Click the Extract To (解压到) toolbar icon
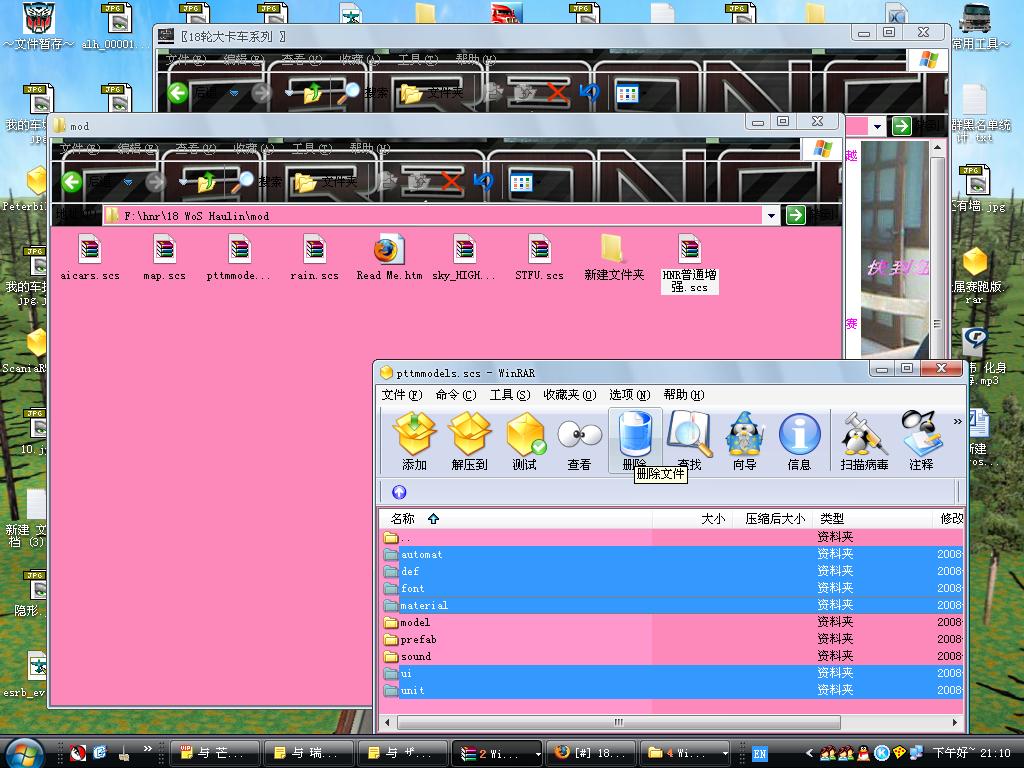Image resolution: width=1024 pixels, height=768 pixels. [x=469, y=440]
